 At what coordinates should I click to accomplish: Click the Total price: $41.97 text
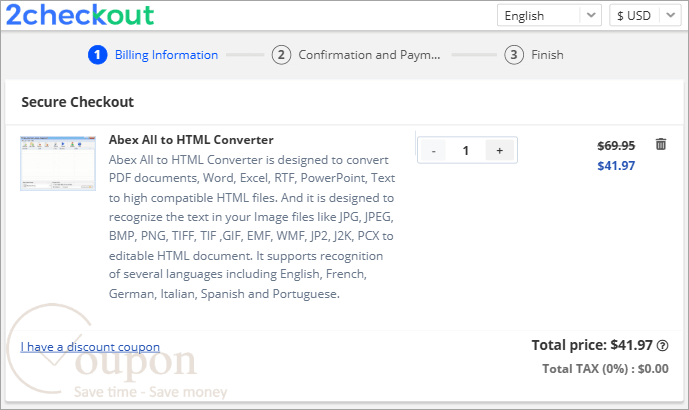(x=592, y=345)
